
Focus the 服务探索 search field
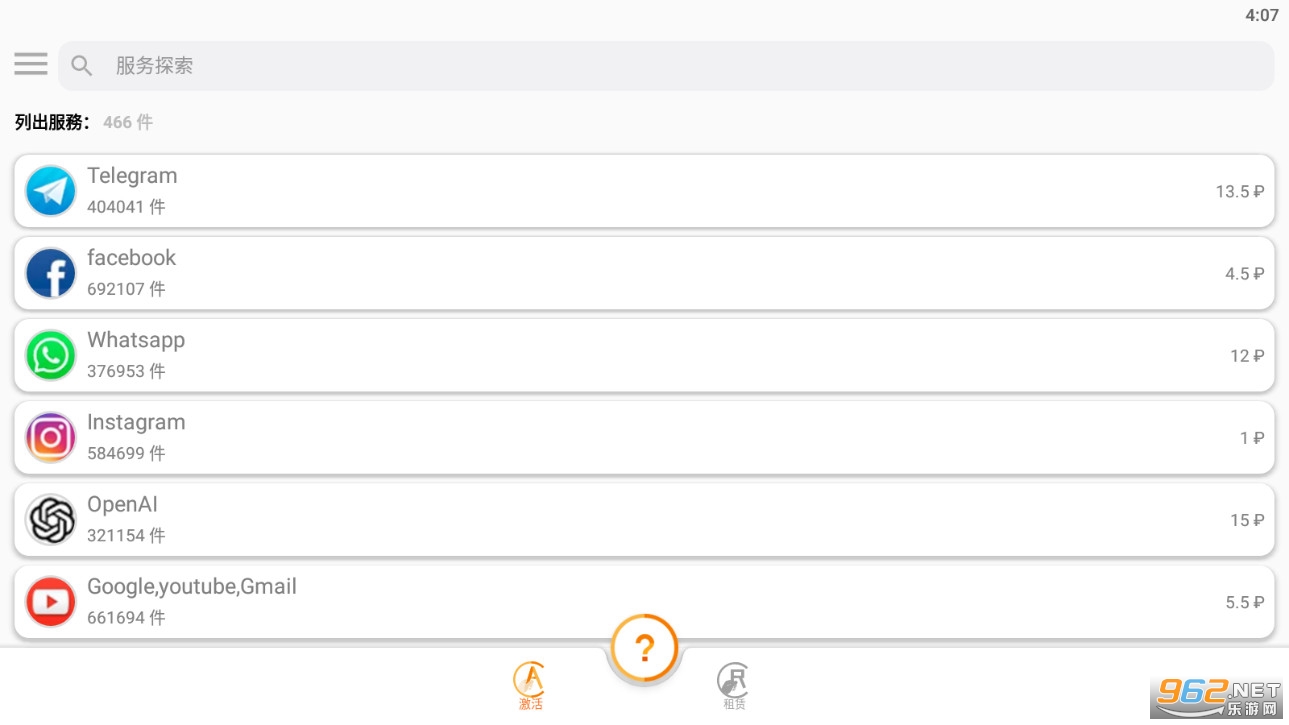pyautogui.click(x=680, y=66)
